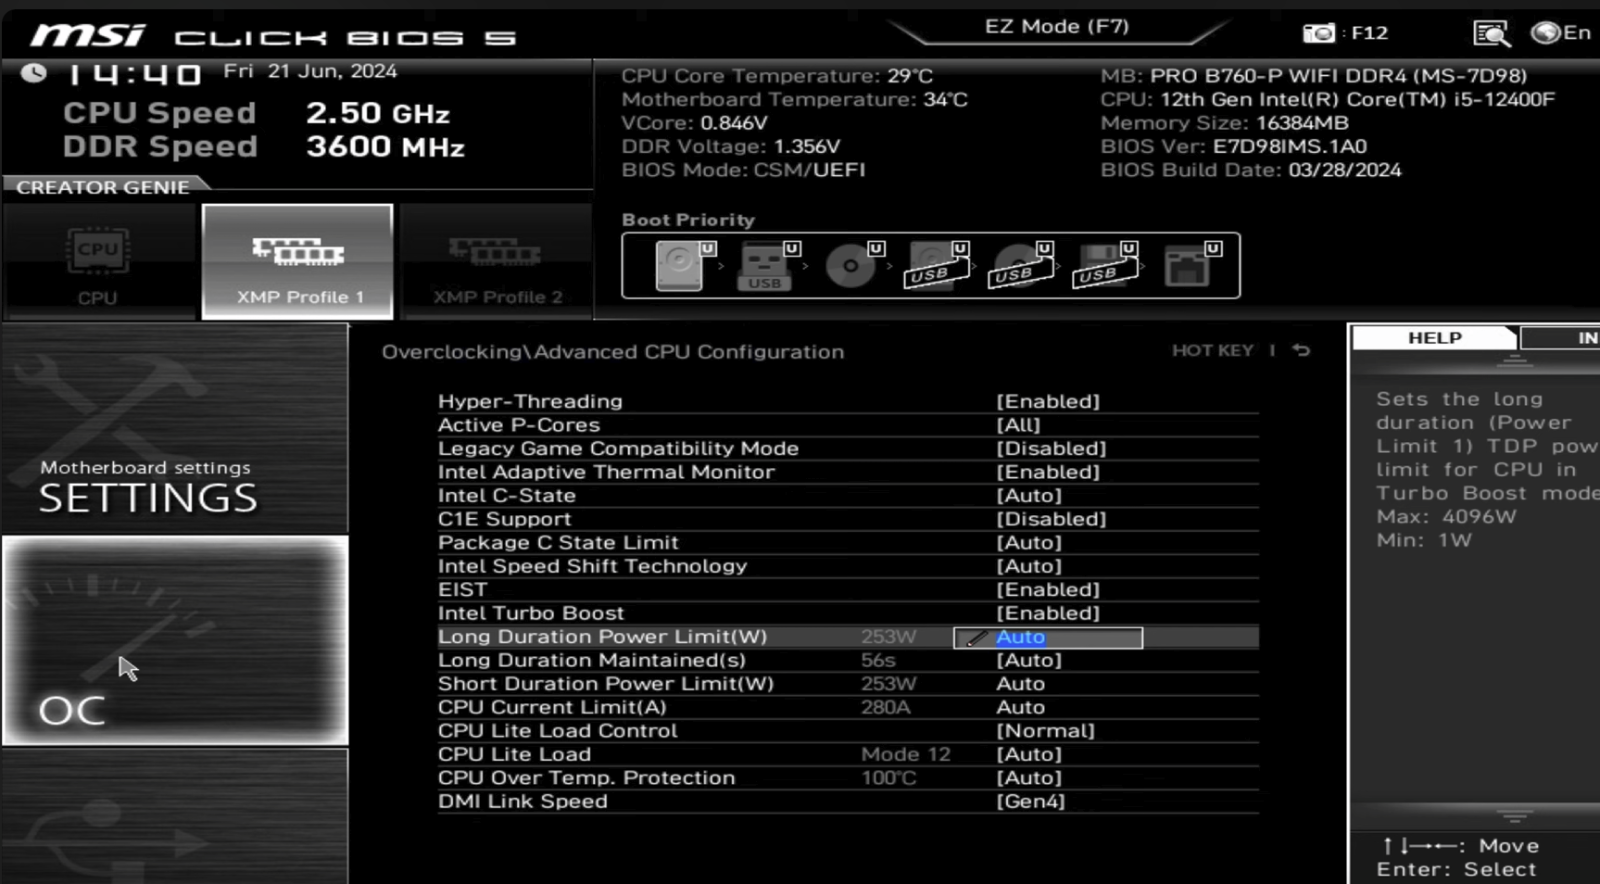Viewport: 1600px width, 884px height.
Task: Open Long Duration Maintained(s) options
Action: coord(848,660)
